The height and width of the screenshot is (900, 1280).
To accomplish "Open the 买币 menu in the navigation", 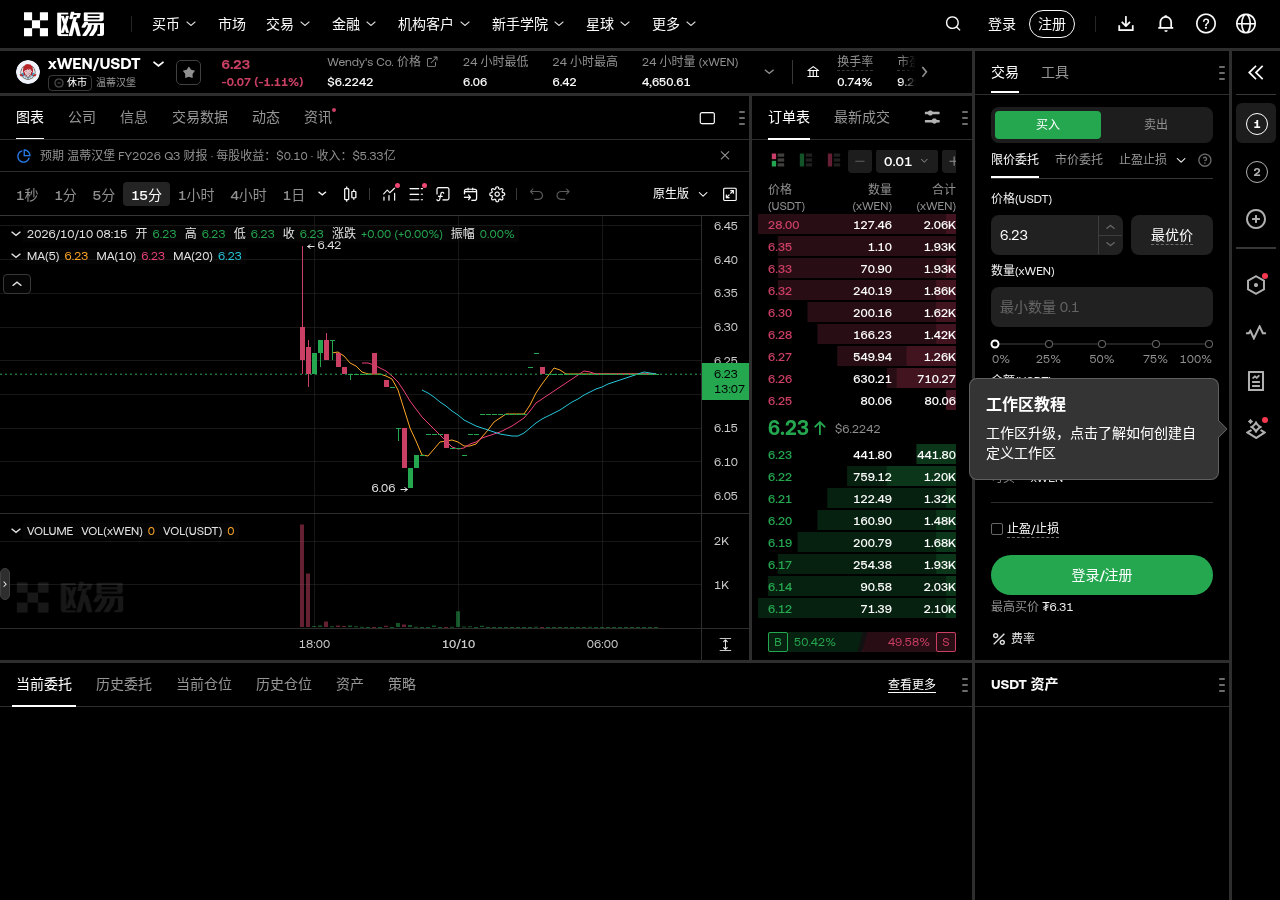I will pos(174,24).
